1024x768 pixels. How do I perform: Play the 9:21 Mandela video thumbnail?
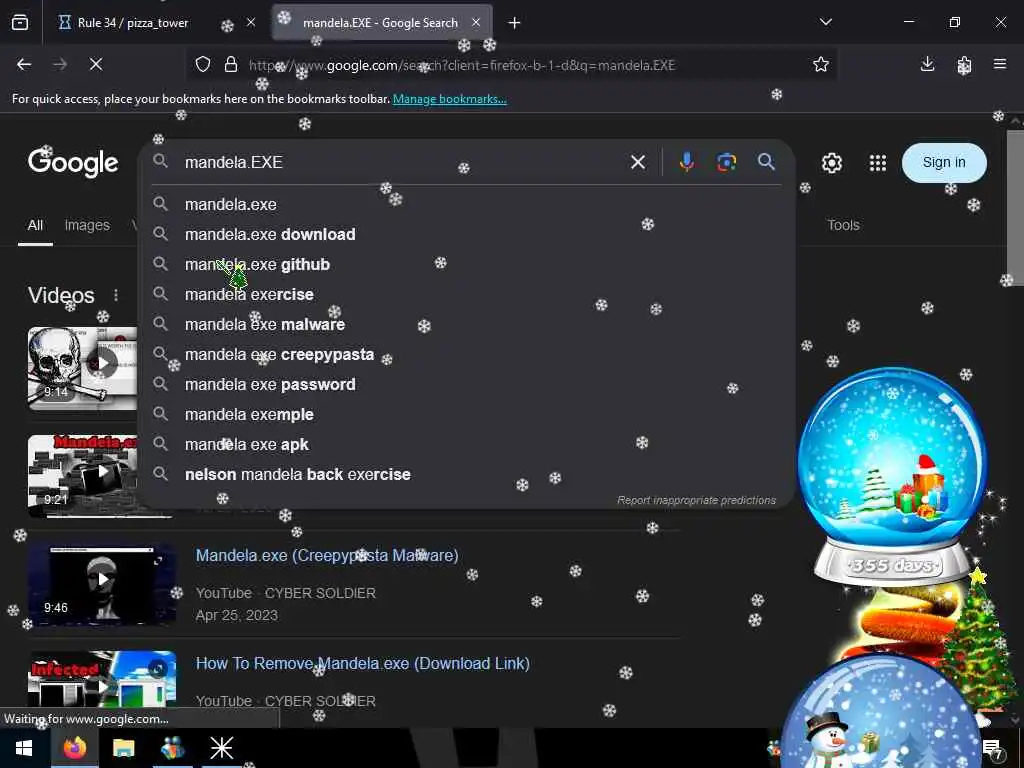82,475
